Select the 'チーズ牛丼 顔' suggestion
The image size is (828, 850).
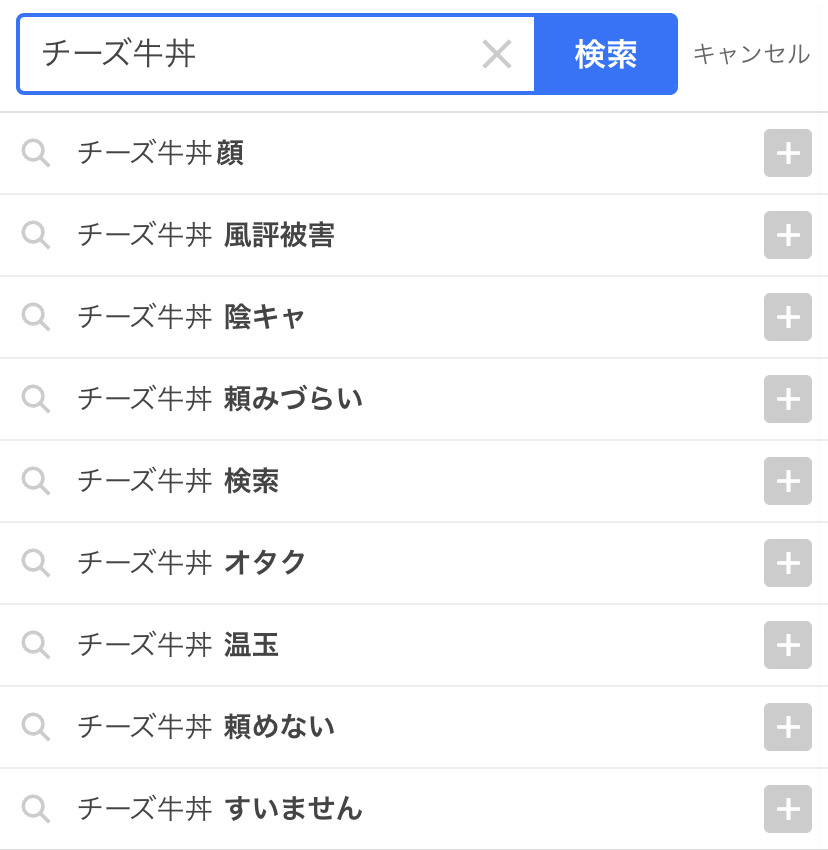click(x=161, y=153)
